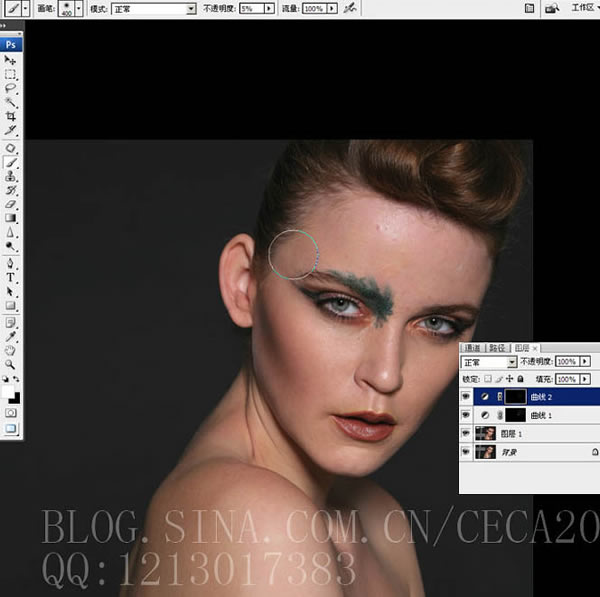Open the tool preset picker arrow
This screenshot has height=597, width=600.
pyautogui.click(x=26, y=8)
